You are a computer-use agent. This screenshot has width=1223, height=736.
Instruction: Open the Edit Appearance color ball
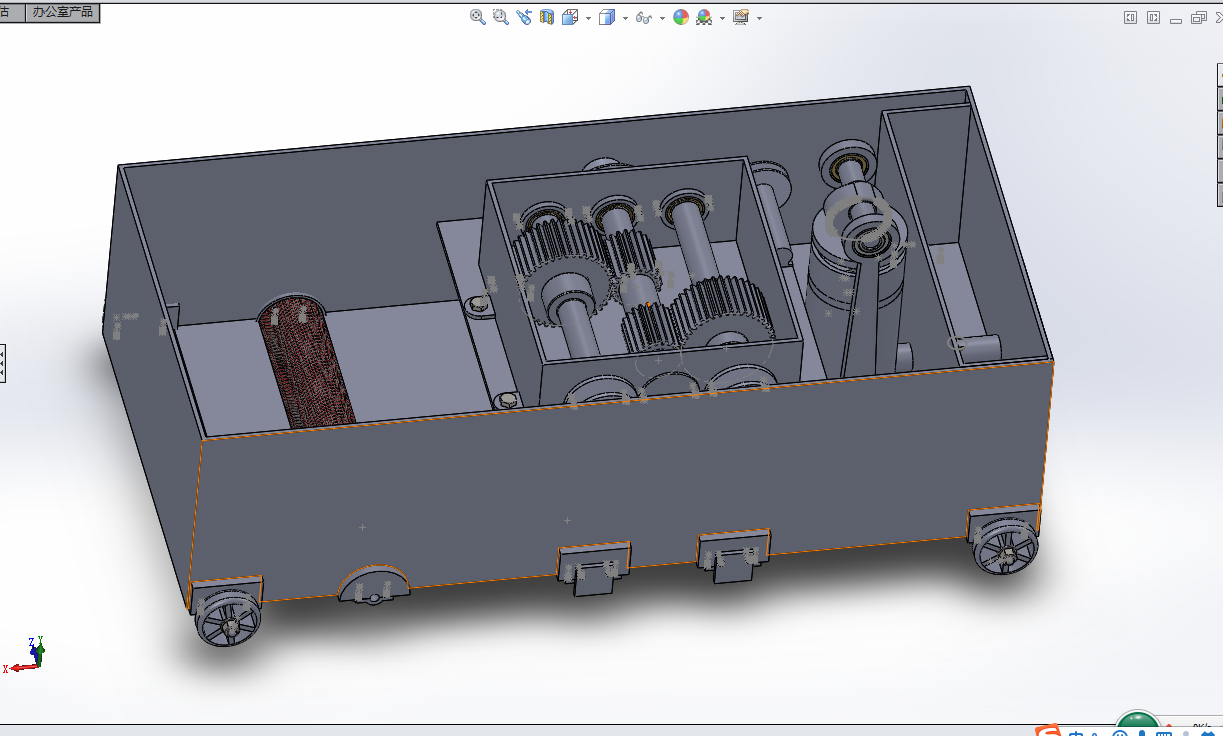tap(681, 17)
